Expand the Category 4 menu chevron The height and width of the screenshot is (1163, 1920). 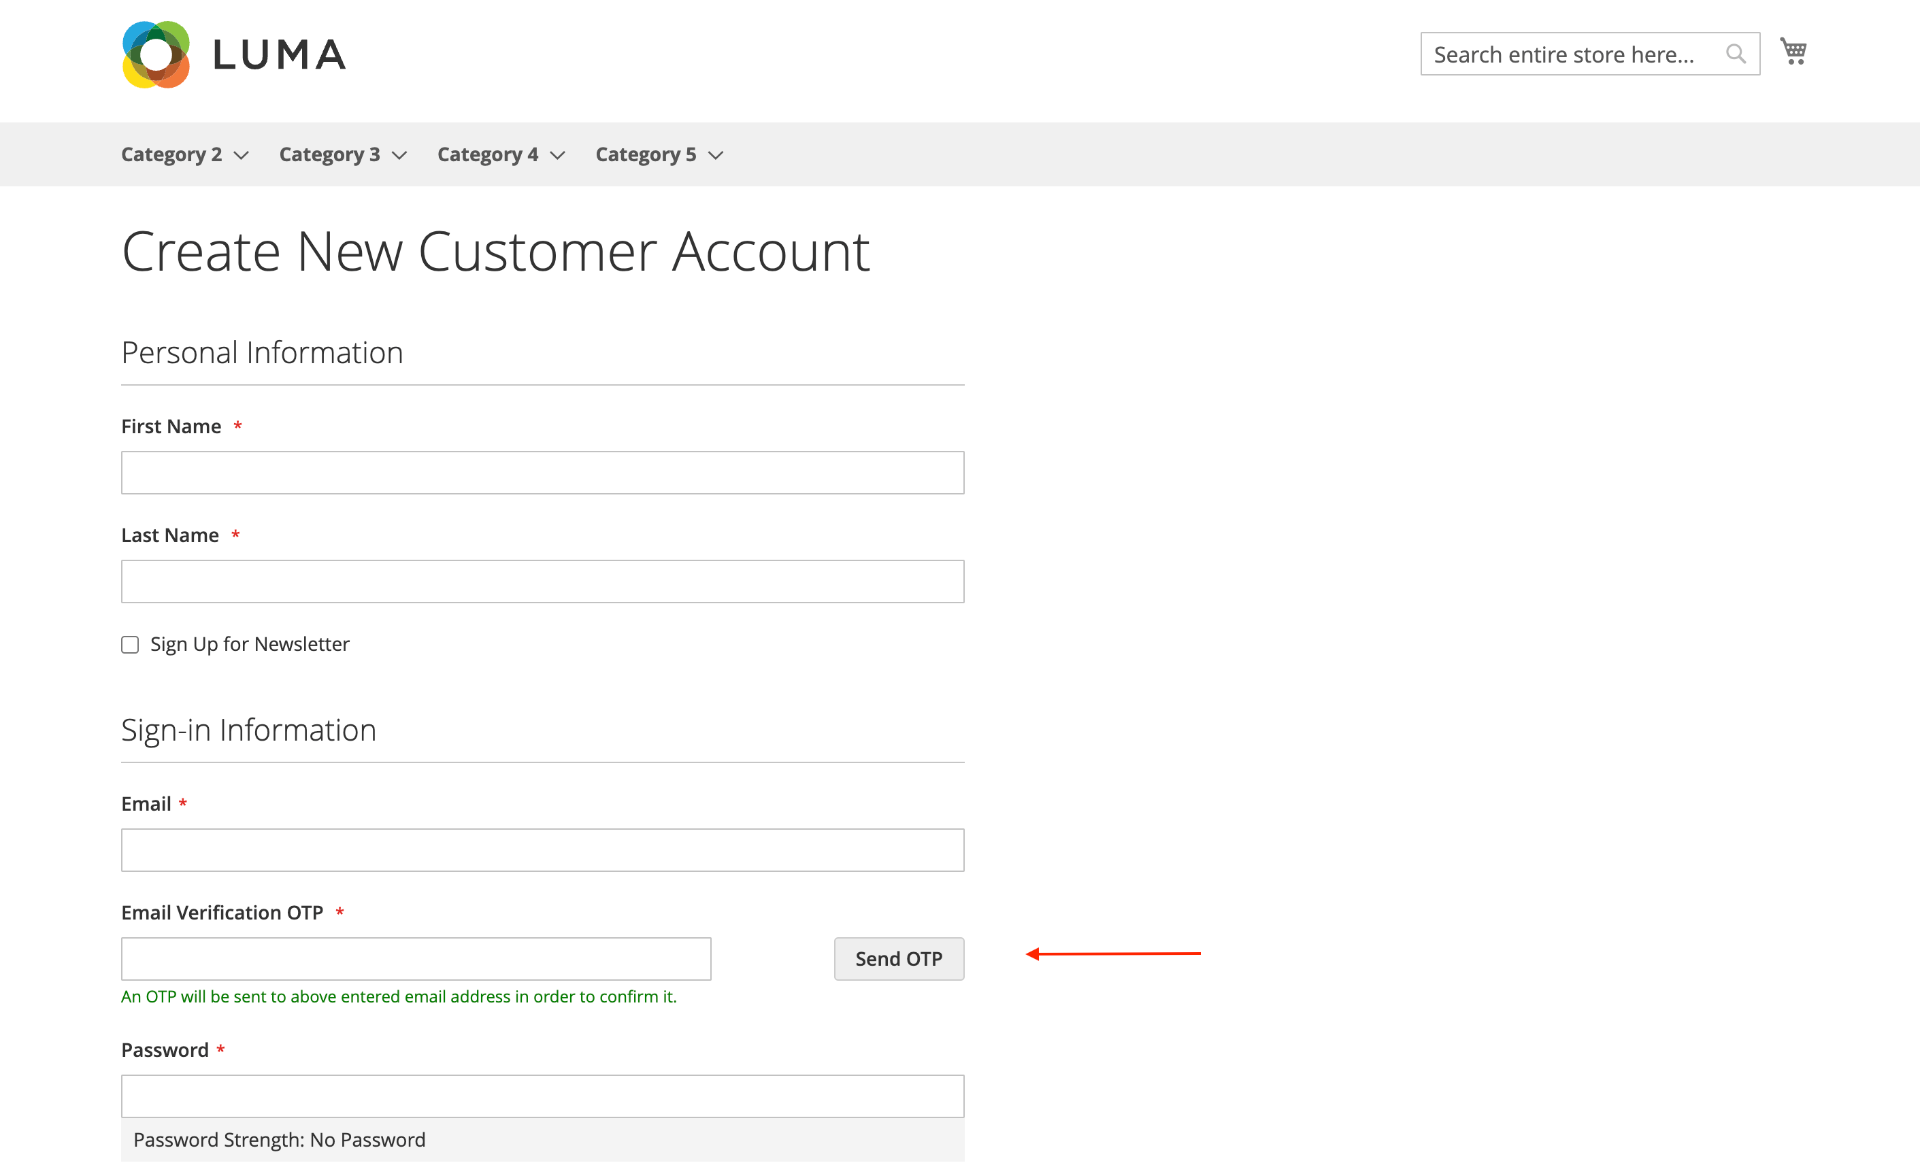(558, 155)
